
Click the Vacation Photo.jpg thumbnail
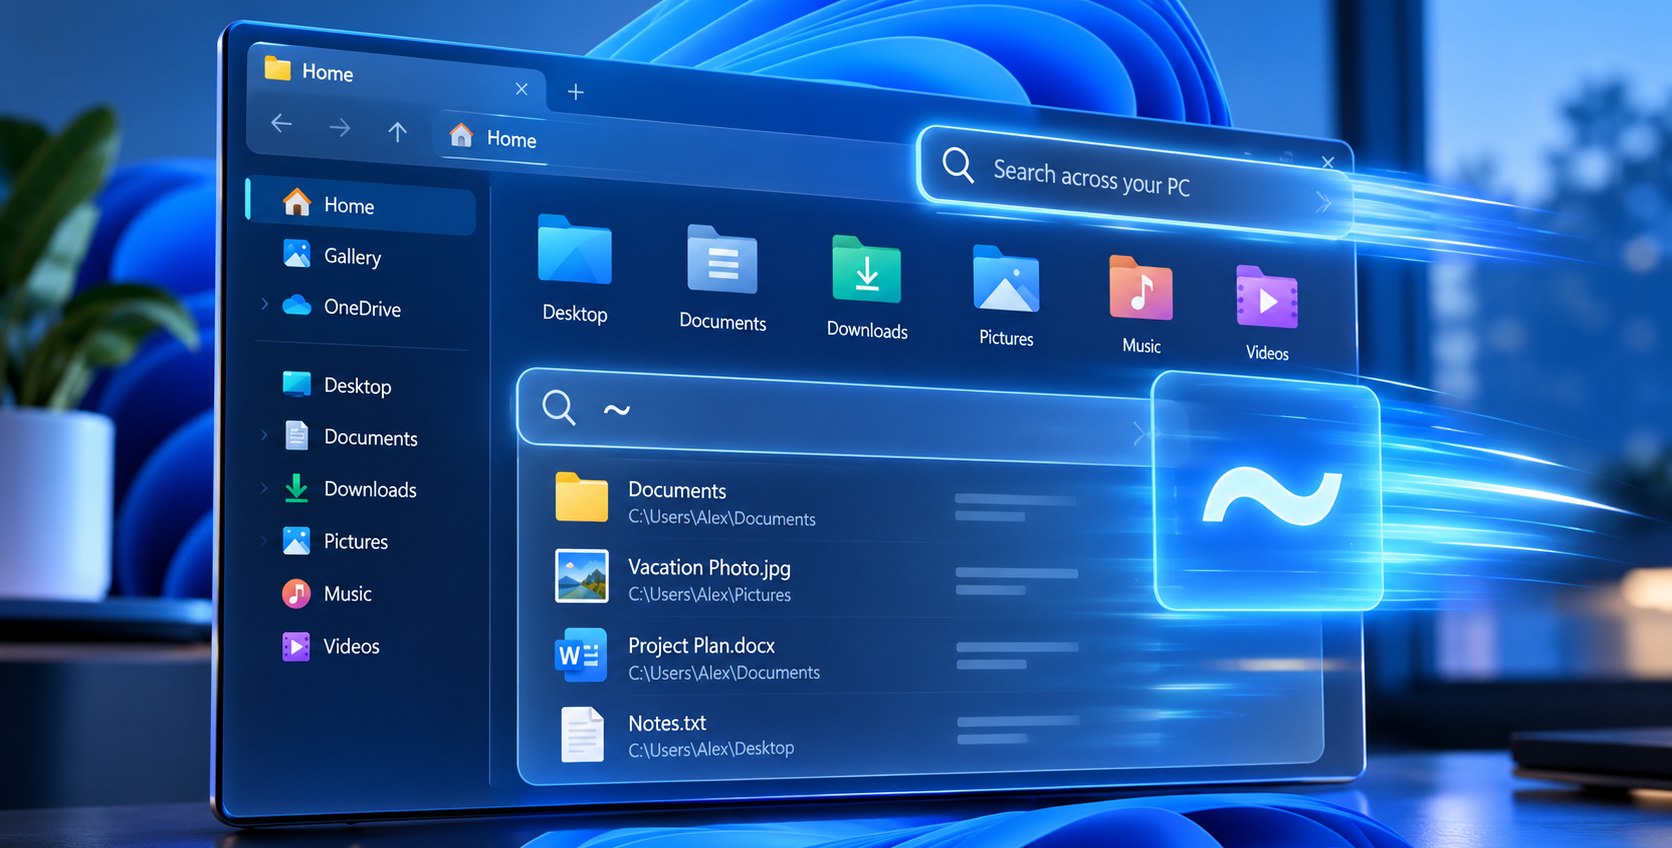coord(581,576)
